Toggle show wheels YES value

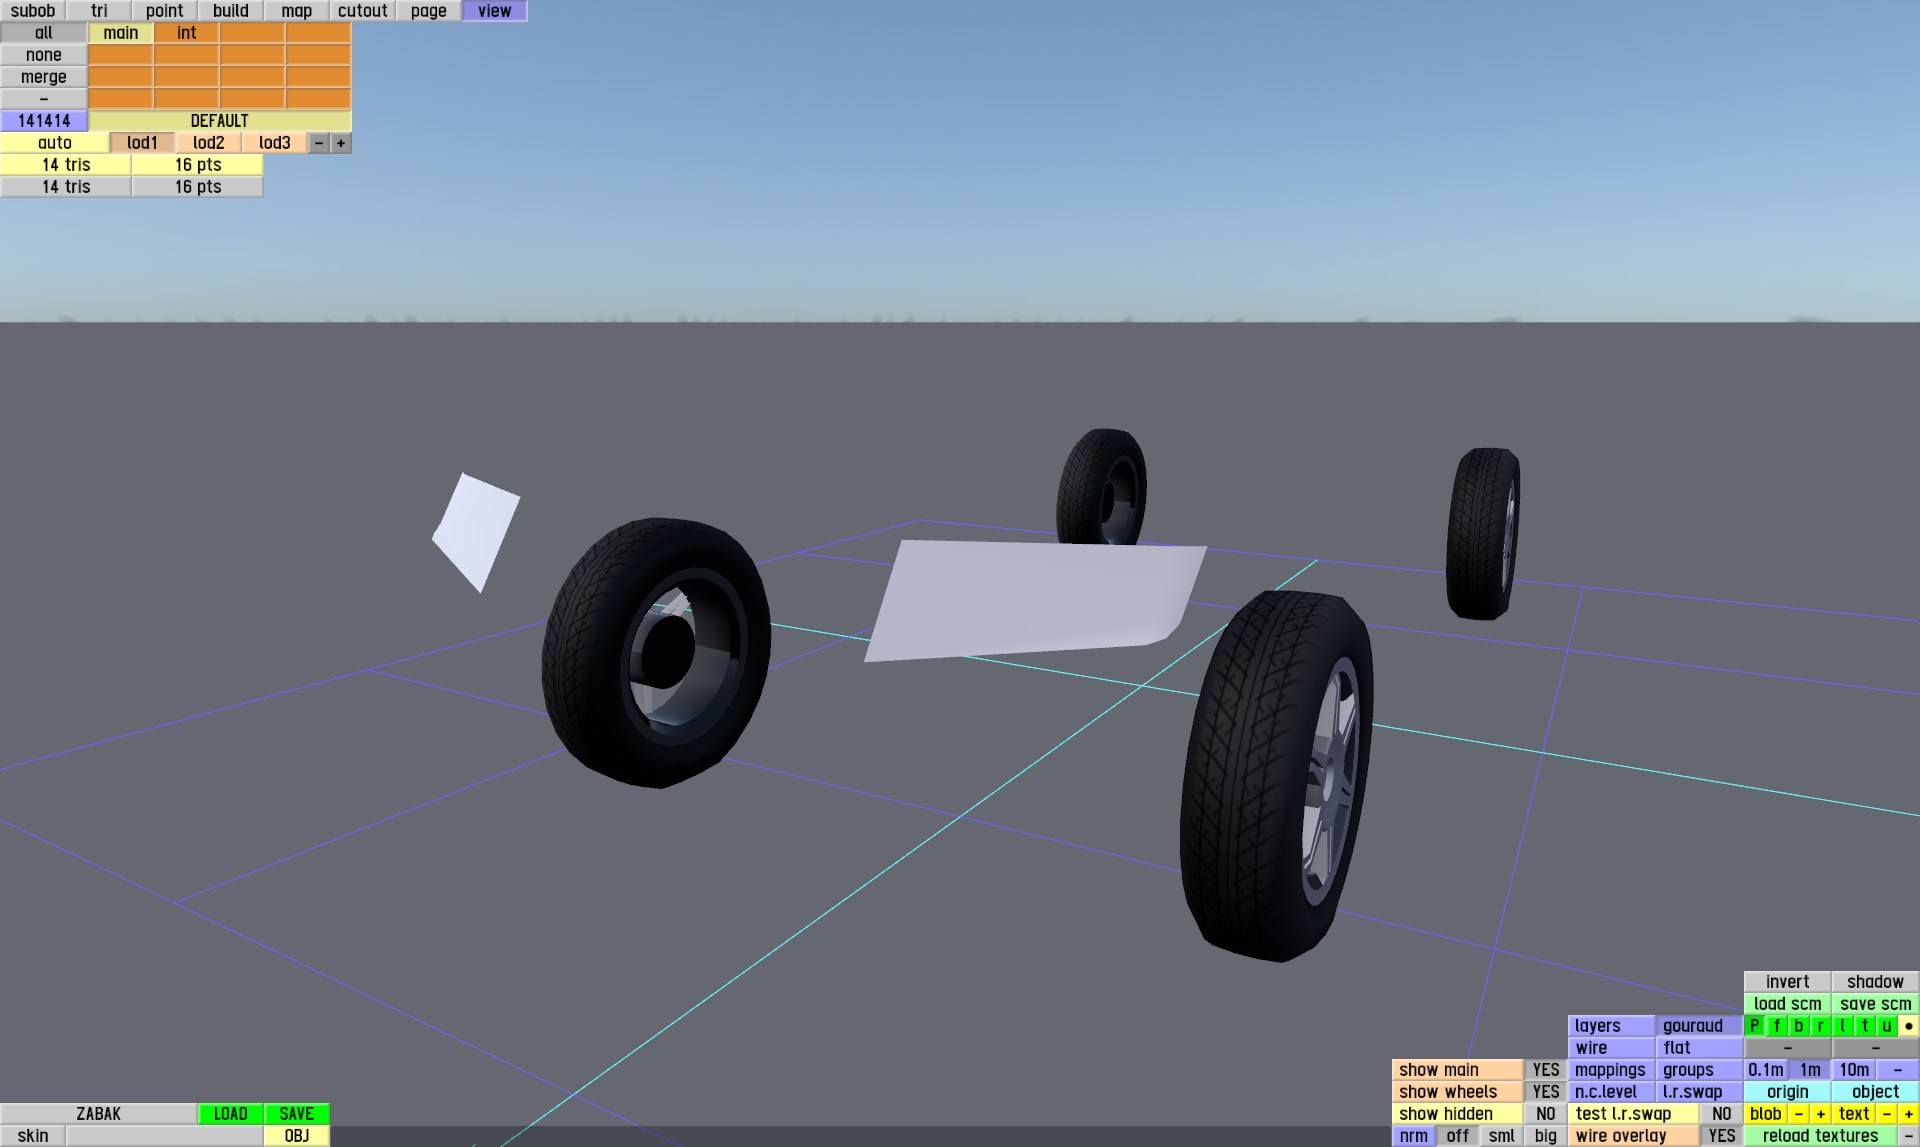[1545, 1092]
